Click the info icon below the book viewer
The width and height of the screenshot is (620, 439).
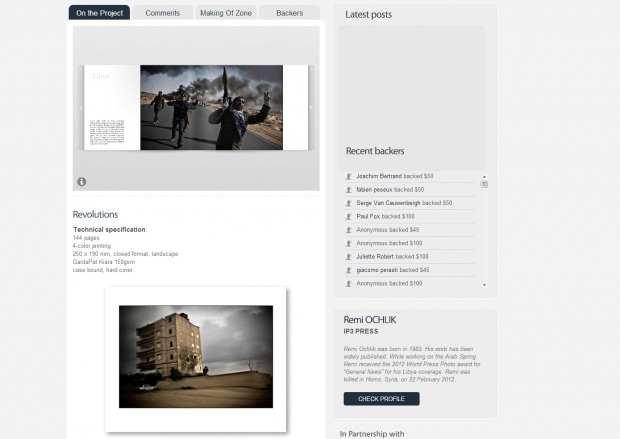pos(82,182)
